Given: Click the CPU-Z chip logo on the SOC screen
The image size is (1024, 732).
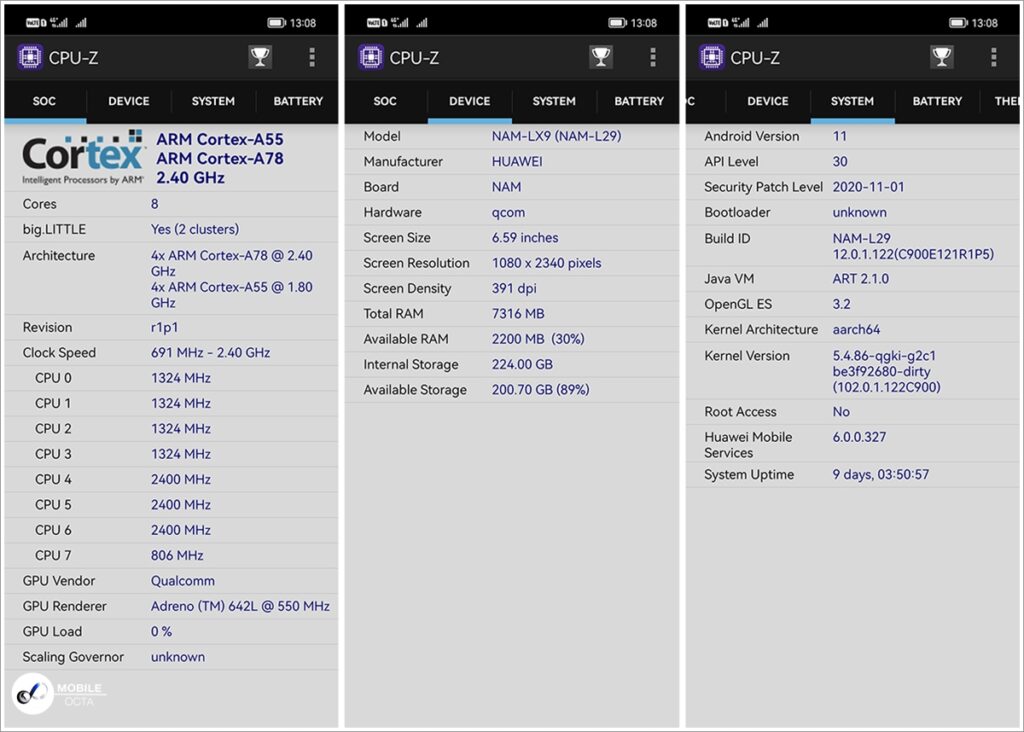Looking at the screenshot, I should 30,57.
